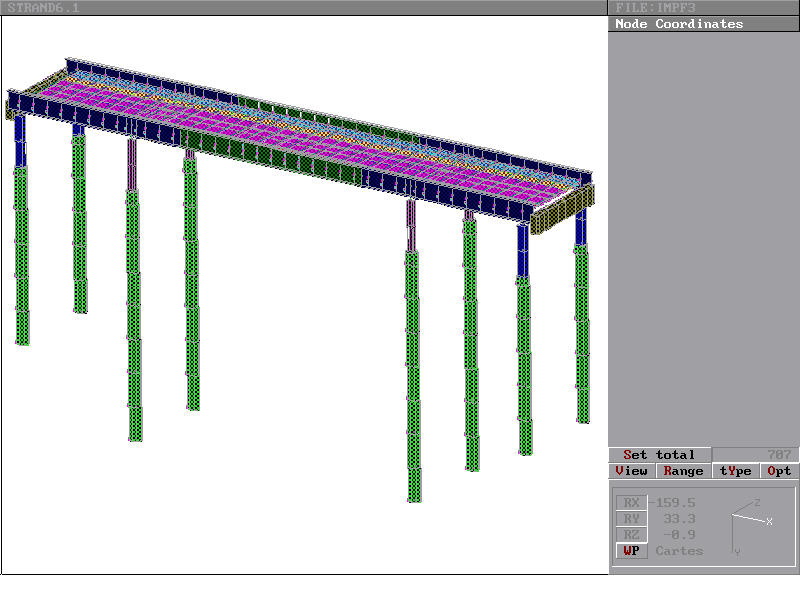Open the tYpe menu
The image size is (800, 600).
click(735, 471)
